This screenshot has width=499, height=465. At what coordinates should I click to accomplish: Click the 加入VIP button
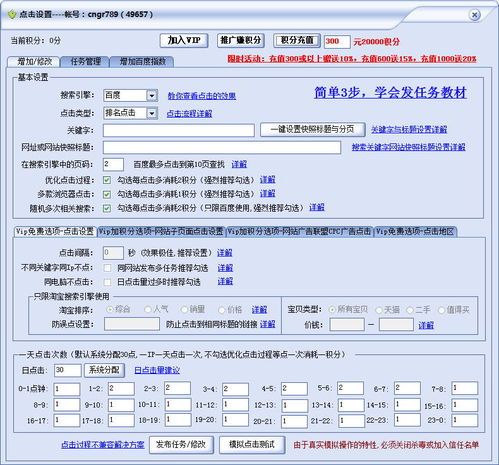pos(184,41)
